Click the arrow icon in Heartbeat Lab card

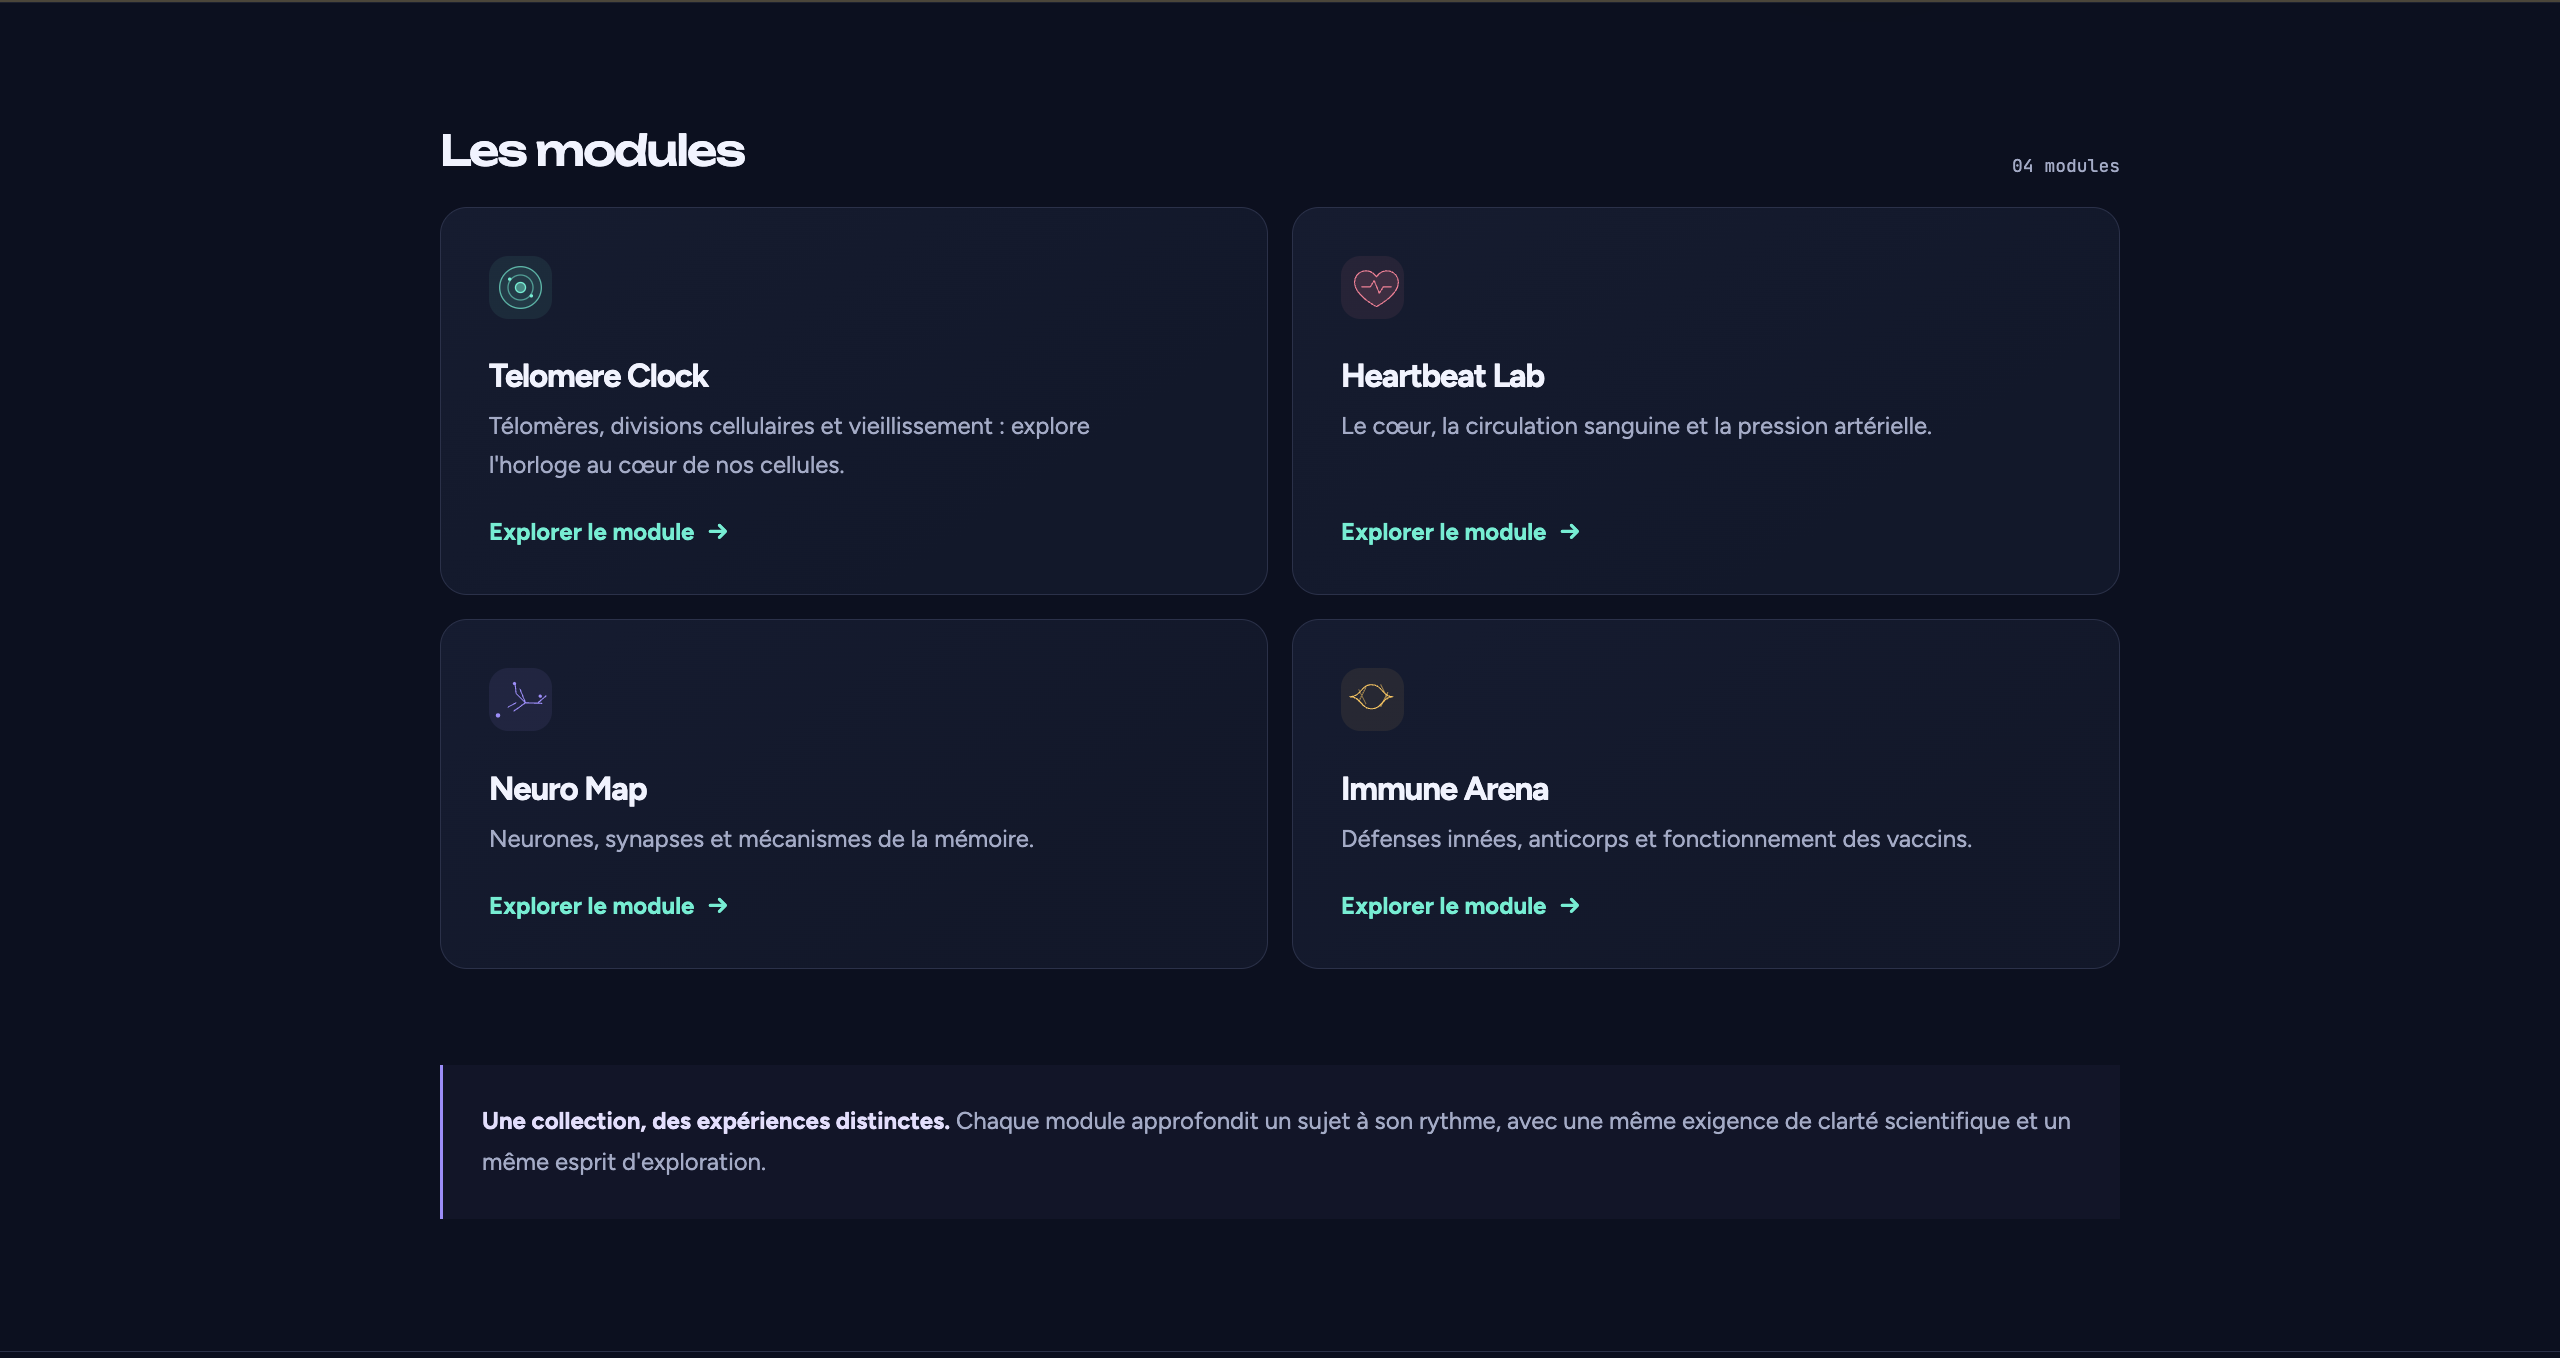[x=1570, y=532]
